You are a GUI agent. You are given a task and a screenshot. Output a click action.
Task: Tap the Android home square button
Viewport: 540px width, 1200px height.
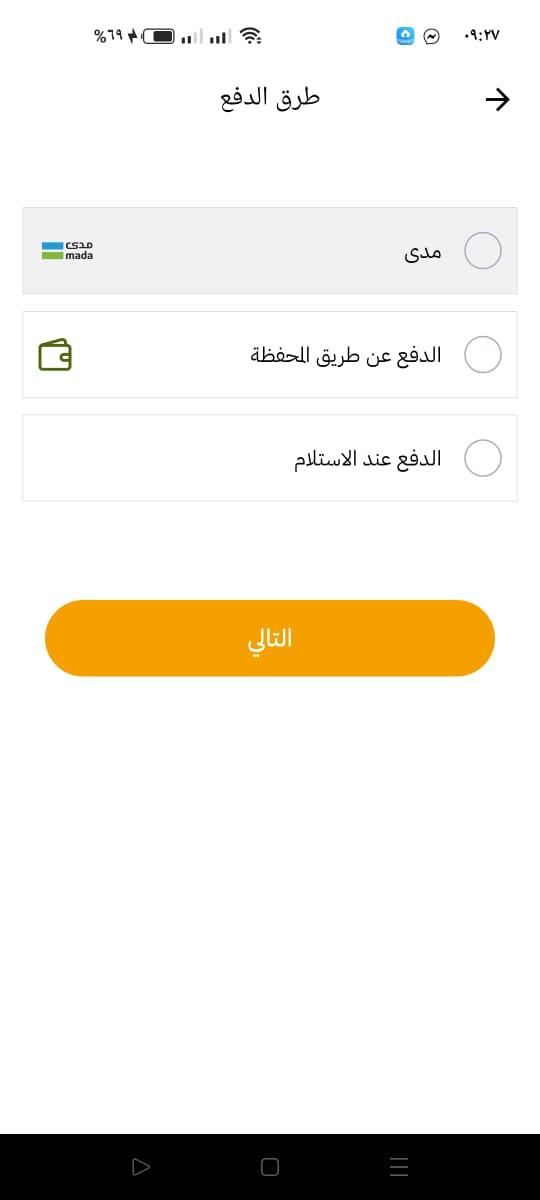(x=269, y=1166)
